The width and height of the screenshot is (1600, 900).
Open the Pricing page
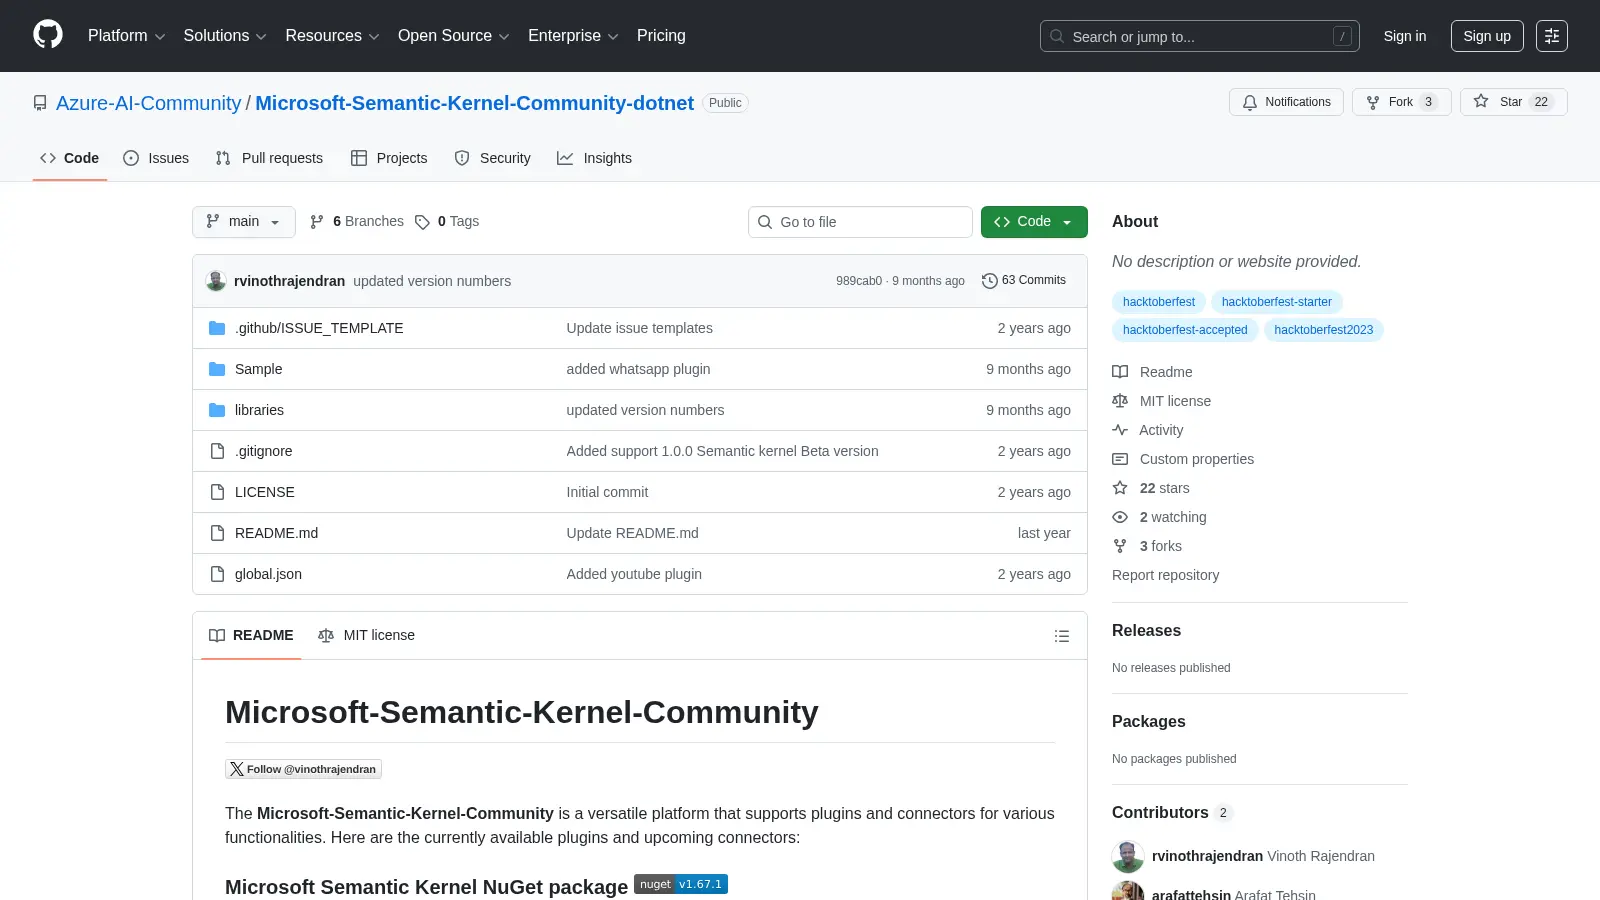click(661, 36)
